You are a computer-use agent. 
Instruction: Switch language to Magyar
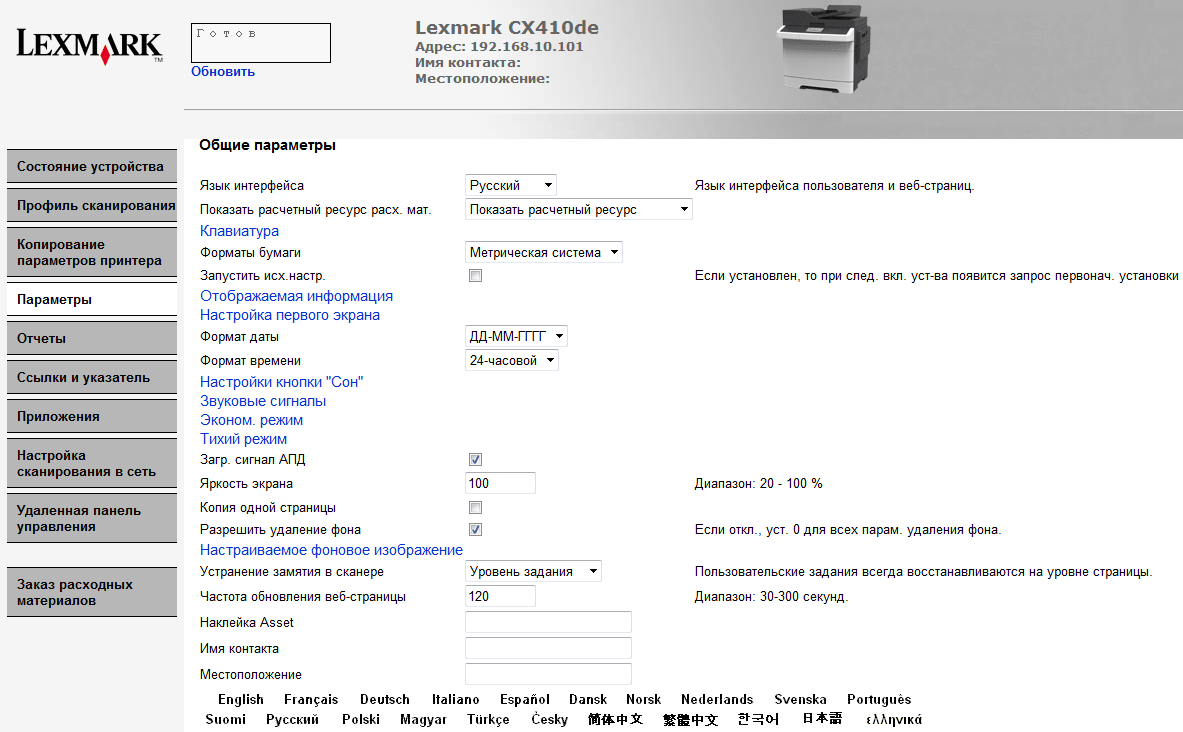click(423, 719)
